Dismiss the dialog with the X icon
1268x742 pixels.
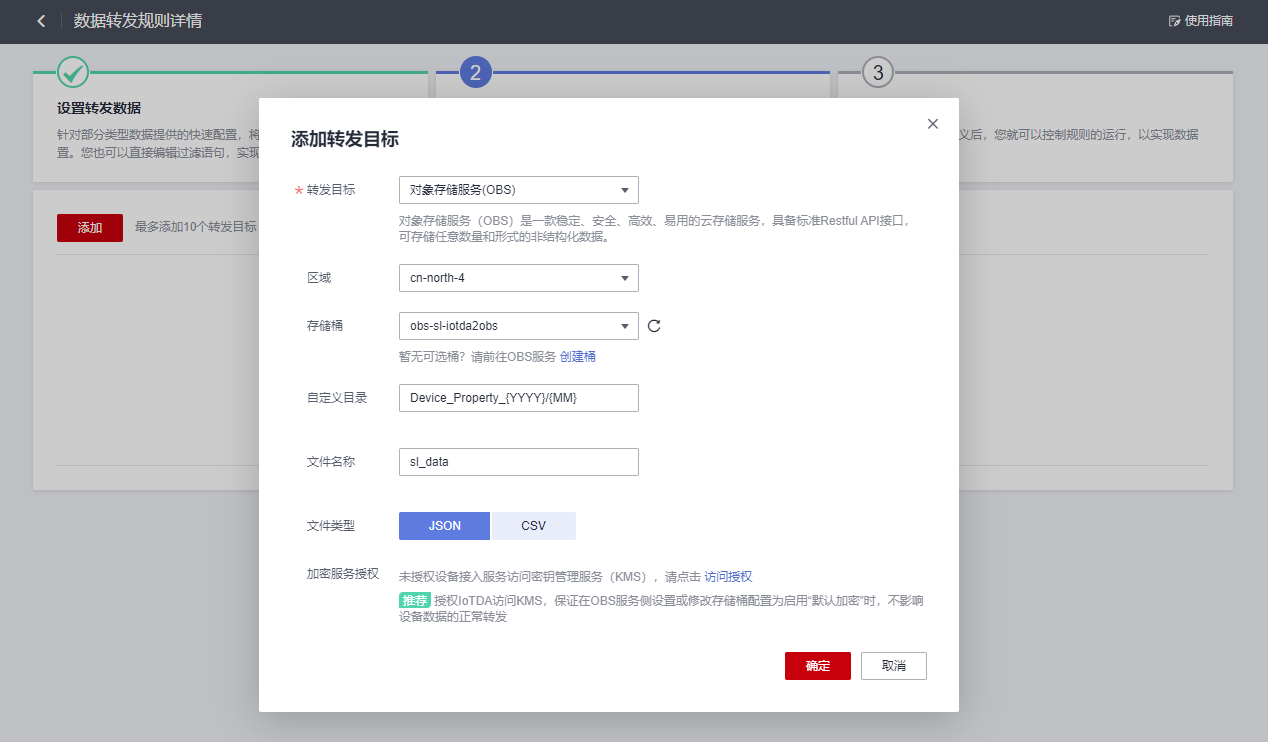pyautogui.click(x=933, y=123)
